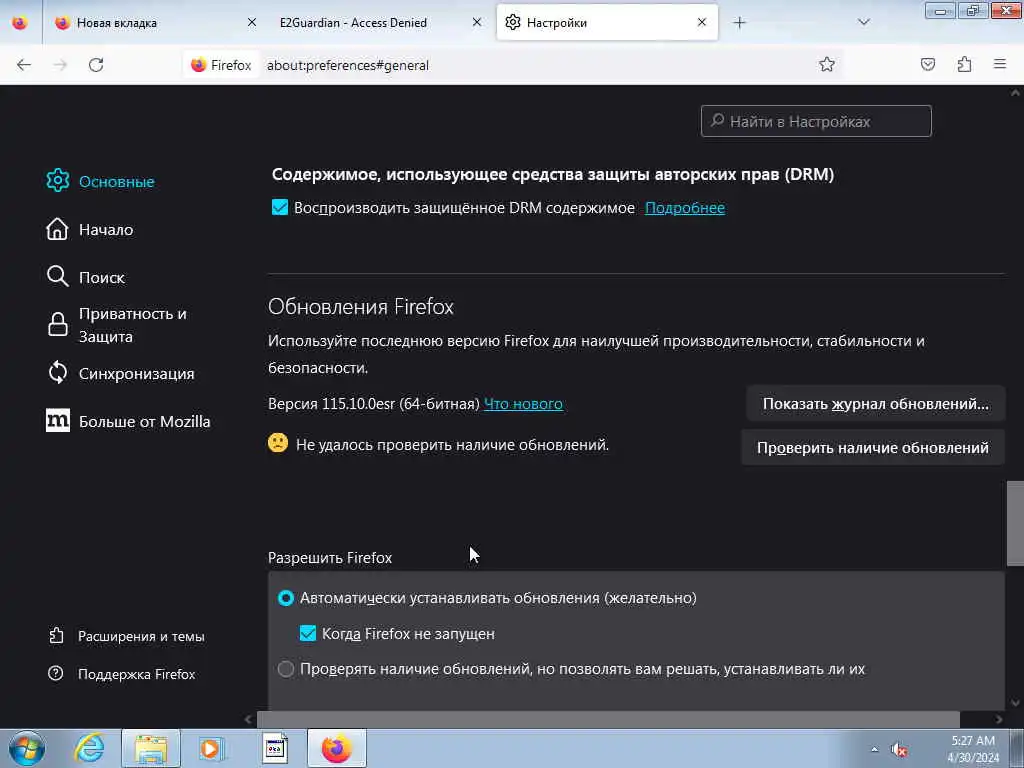Viewport: 1024px width, 768px height.
Task: Open Расширения и темы link
Action: click(x=127, y=635)
